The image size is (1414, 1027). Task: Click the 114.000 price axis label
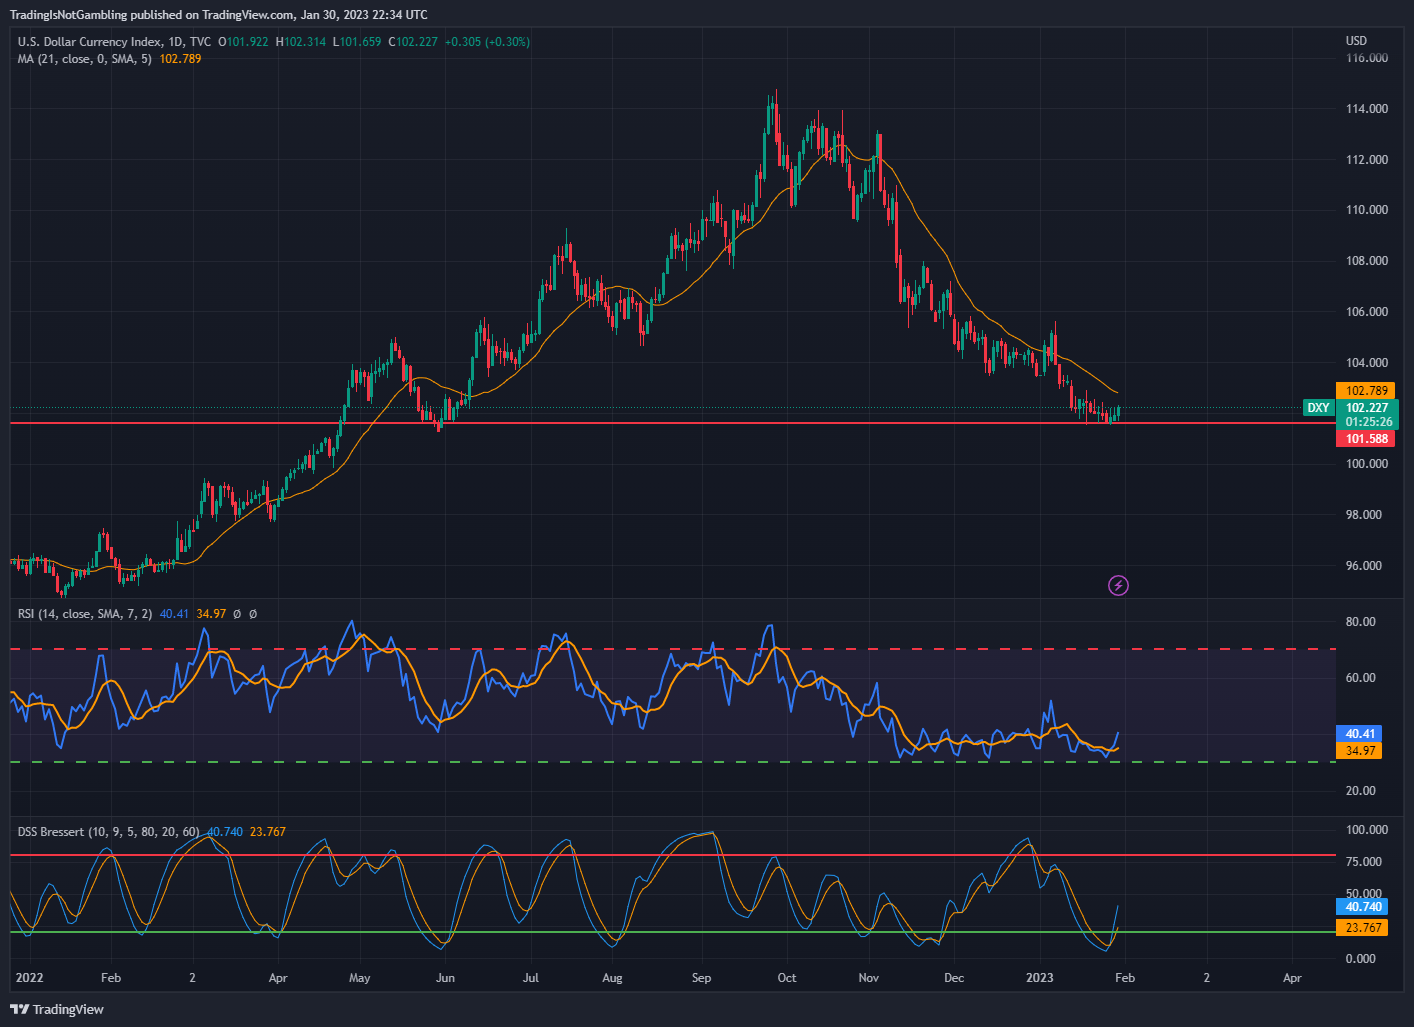click(1367, 109)
